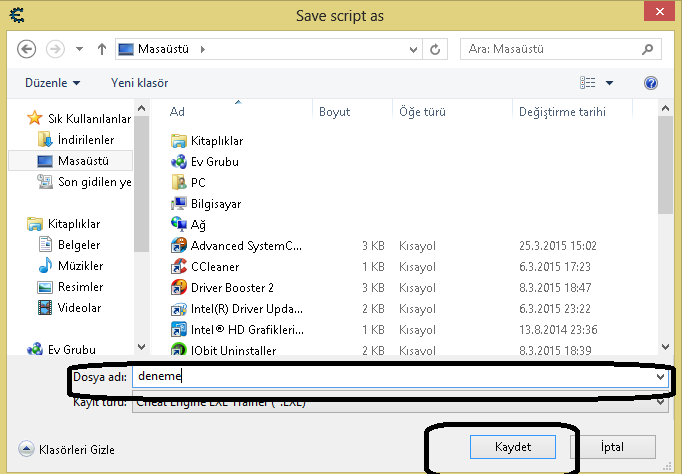The image size is (682, 474).
Task: Expand the address bar path dropdown
Action: (x=413, y=50)
